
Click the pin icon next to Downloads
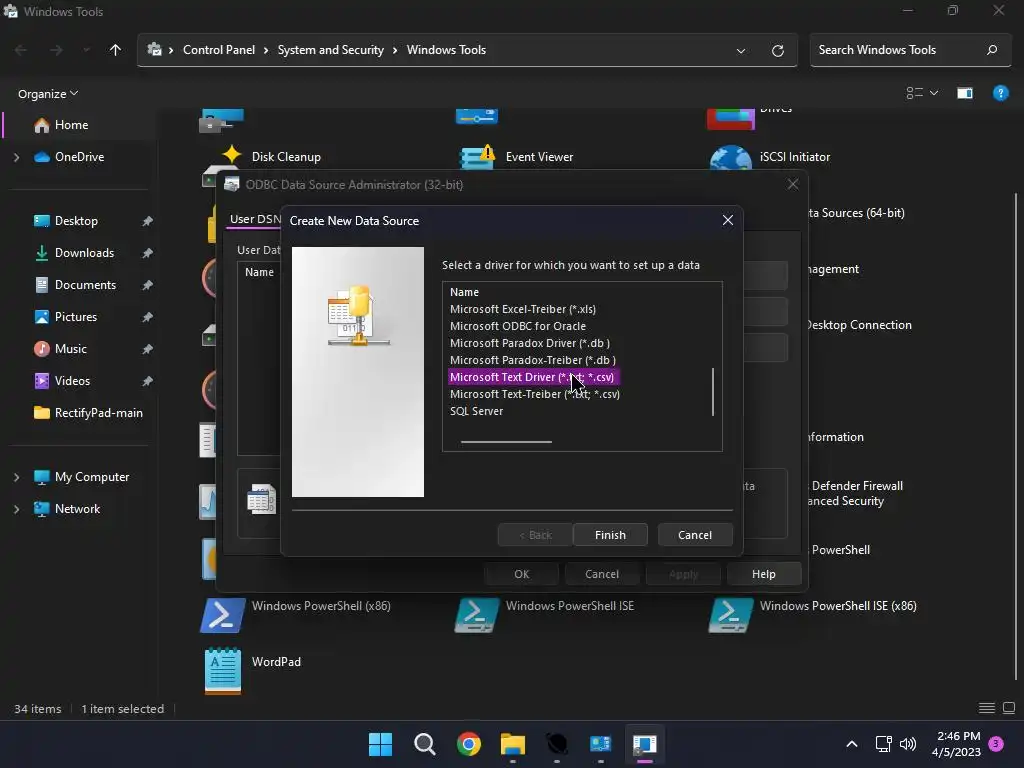pyautogui.click(x=148, y=253)
